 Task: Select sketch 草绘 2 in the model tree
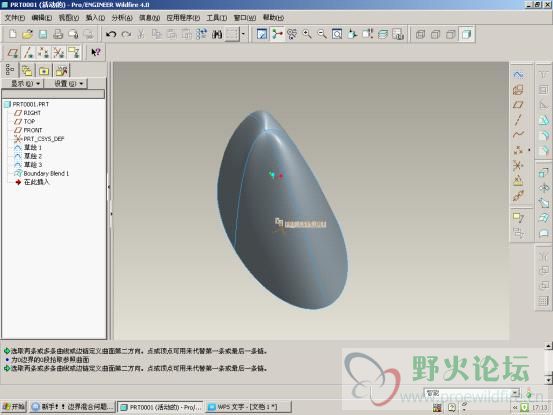click(28, 156)
